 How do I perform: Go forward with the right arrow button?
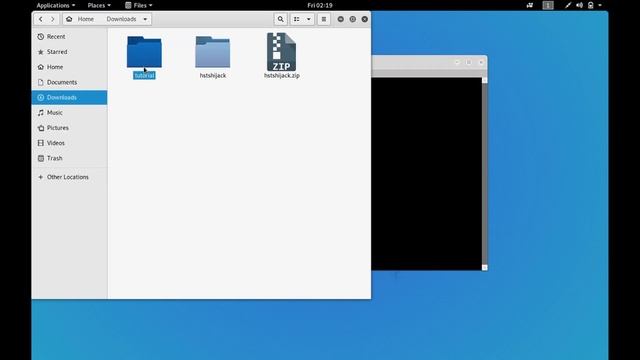[x=53, y=19]
